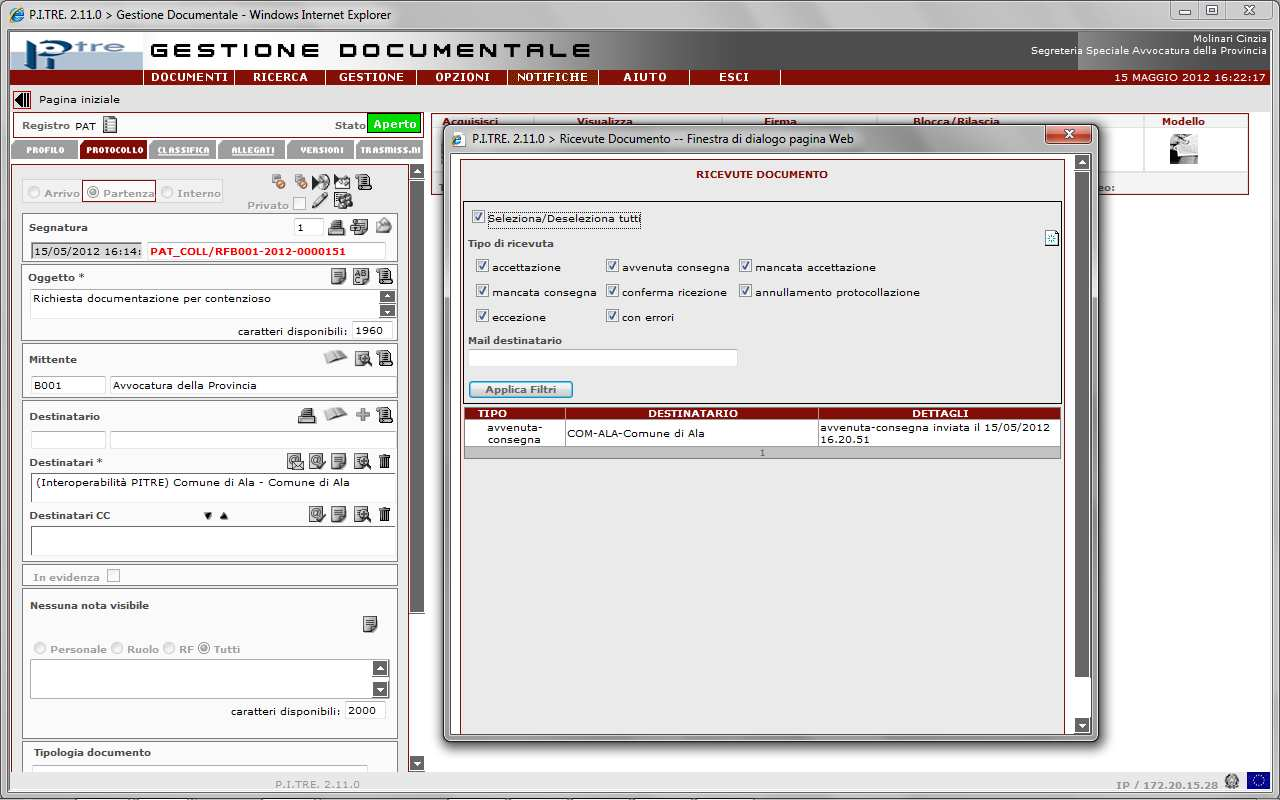
Task: Click the pencil edit icon near Privato
Action: click(x=320, y=201)
